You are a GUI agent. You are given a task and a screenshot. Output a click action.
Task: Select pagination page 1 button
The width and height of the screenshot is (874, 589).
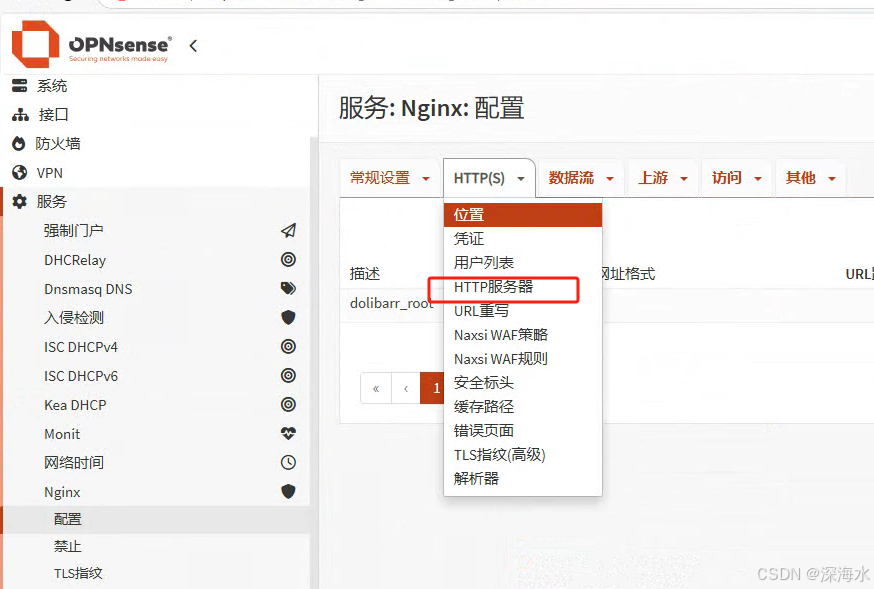point(433,388)
